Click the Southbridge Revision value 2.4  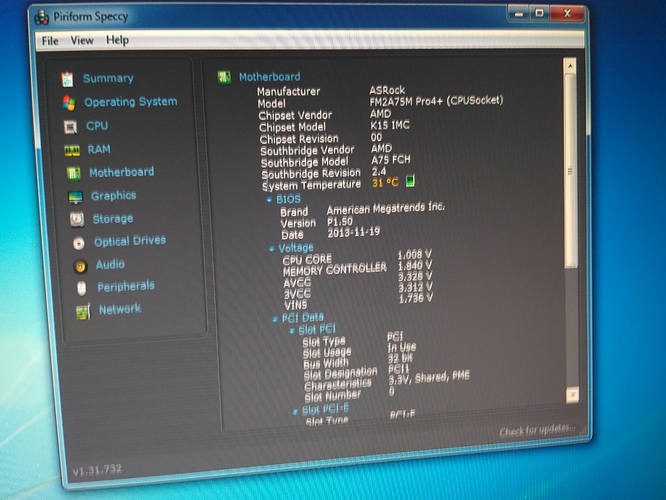(x=379, y=171)
